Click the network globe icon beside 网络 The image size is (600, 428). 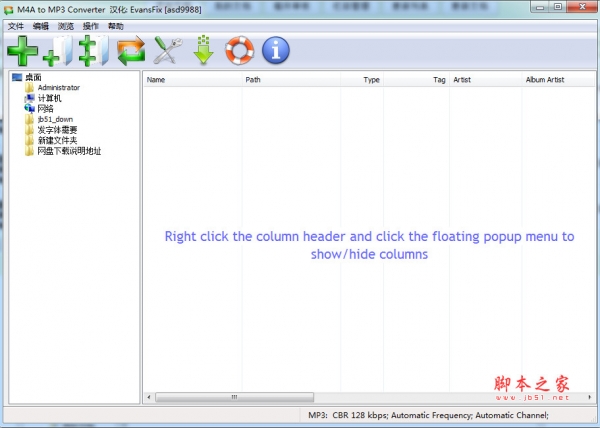click(x=29, y=109)
